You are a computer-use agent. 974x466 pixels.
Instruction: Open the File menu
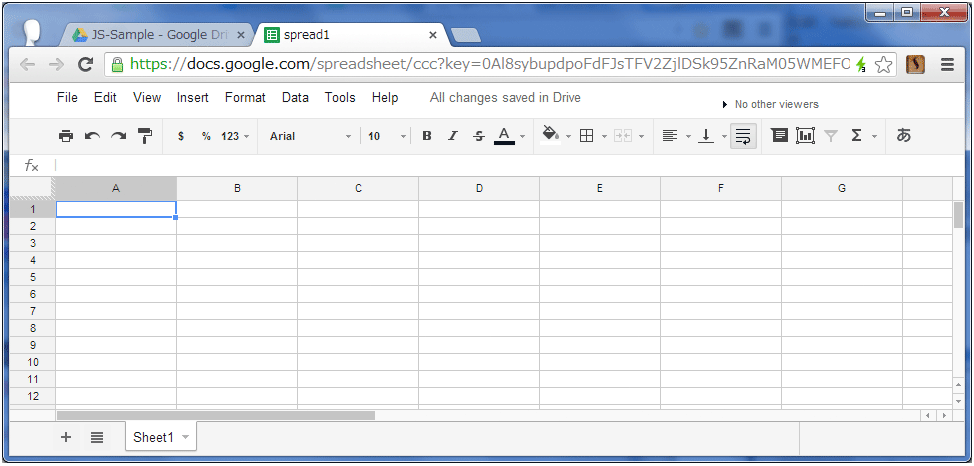pyautogui.click(x=67, y=98)
